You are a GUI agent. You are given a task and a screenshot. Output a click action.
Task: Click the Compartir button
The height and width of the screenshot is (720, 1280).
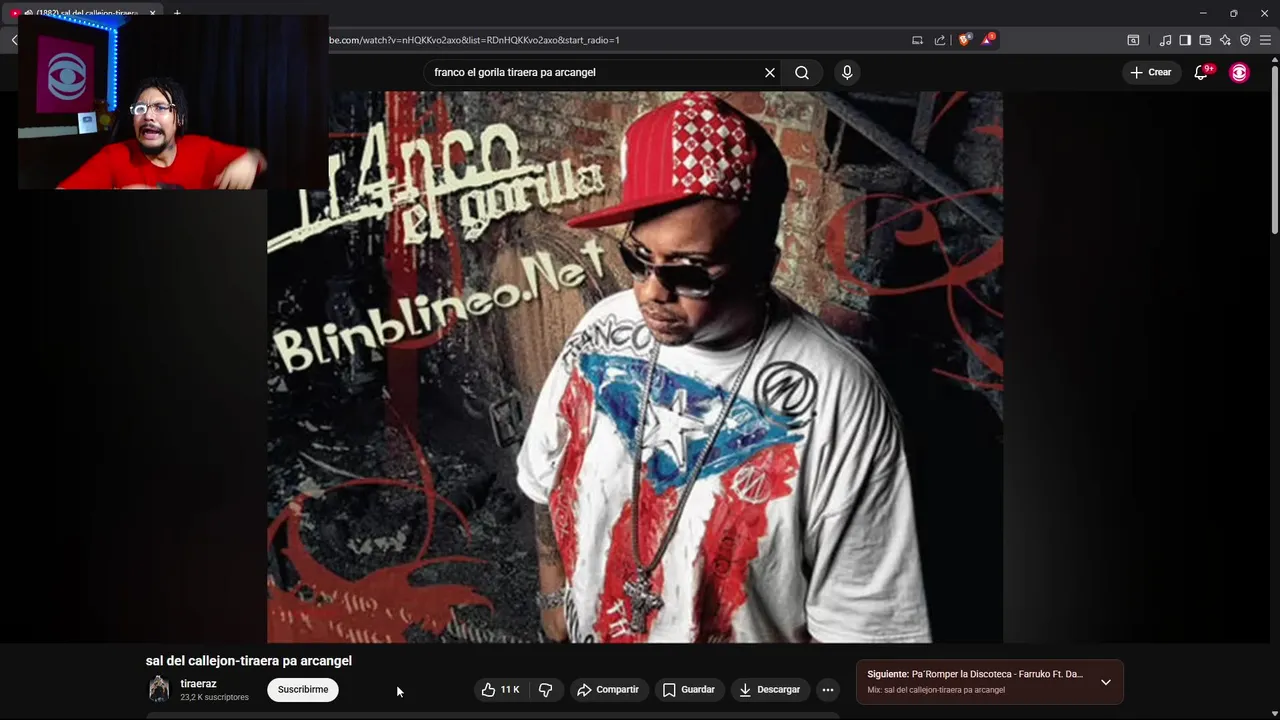[x=608, y=689]
